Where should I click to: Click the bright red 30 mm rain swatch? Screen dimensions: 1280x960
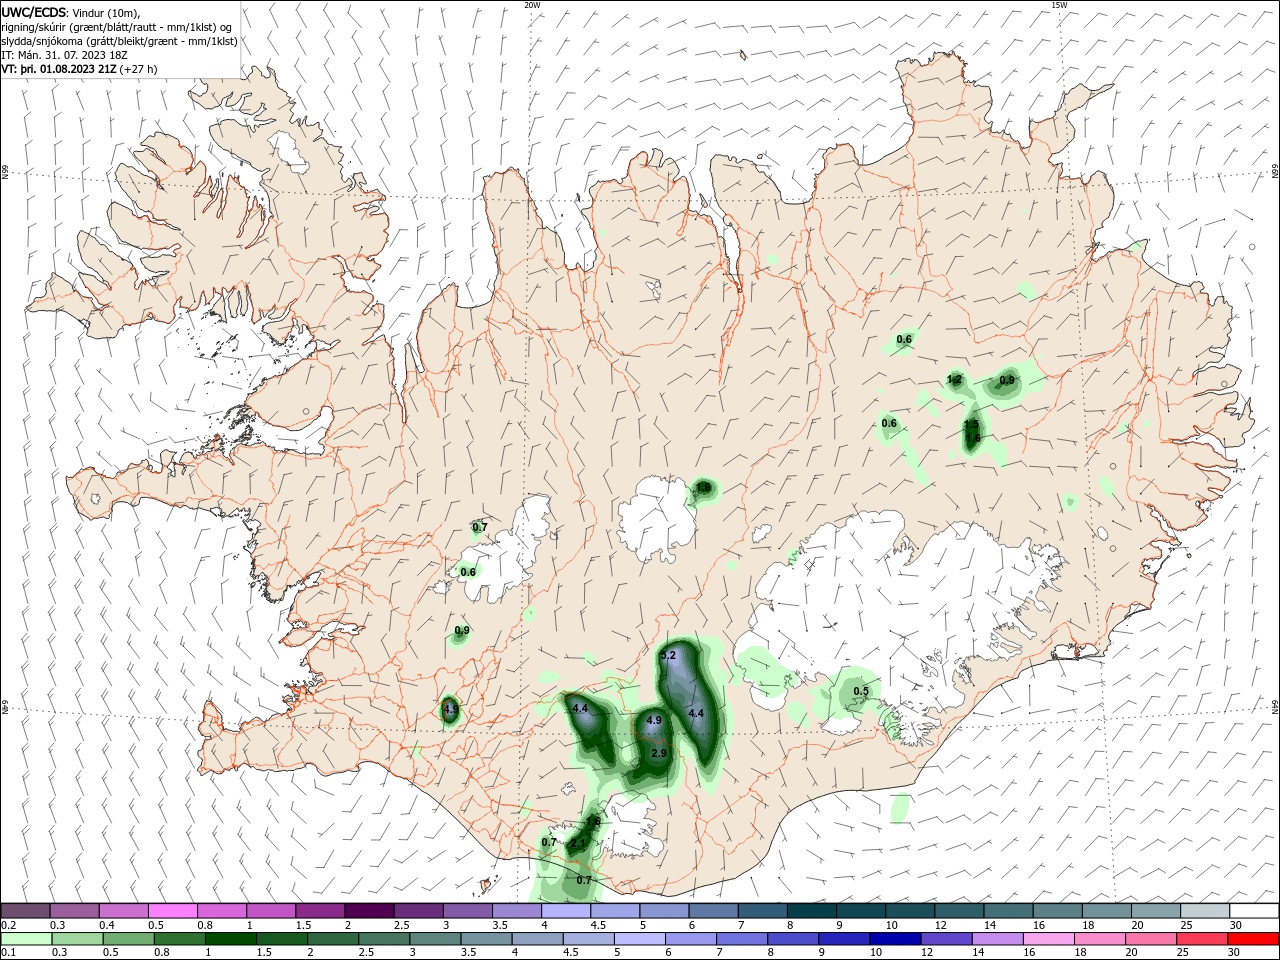pyautogui.click(x=1254, y=939)
